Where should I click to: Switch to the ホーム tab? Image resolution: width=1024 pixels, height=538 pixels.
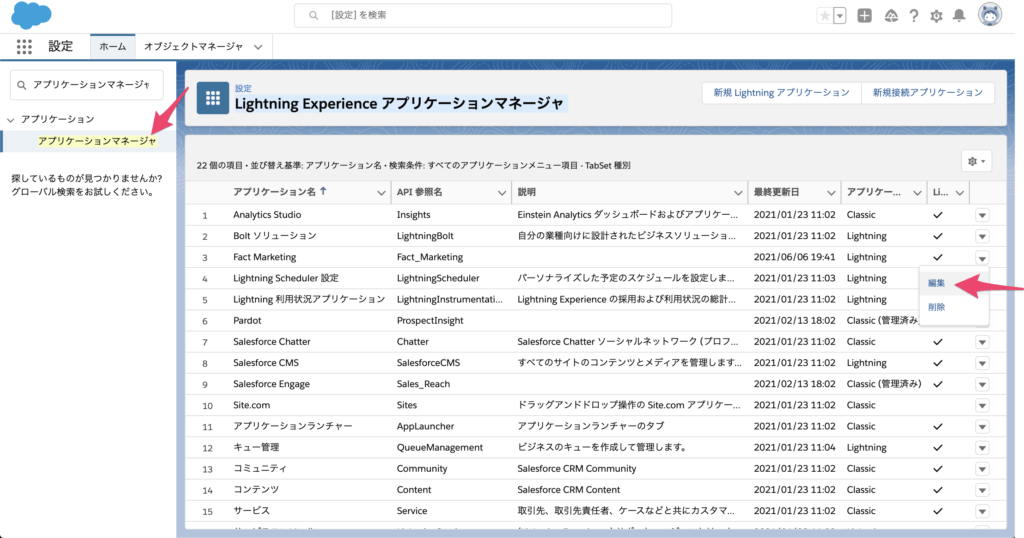pos(112,46)
